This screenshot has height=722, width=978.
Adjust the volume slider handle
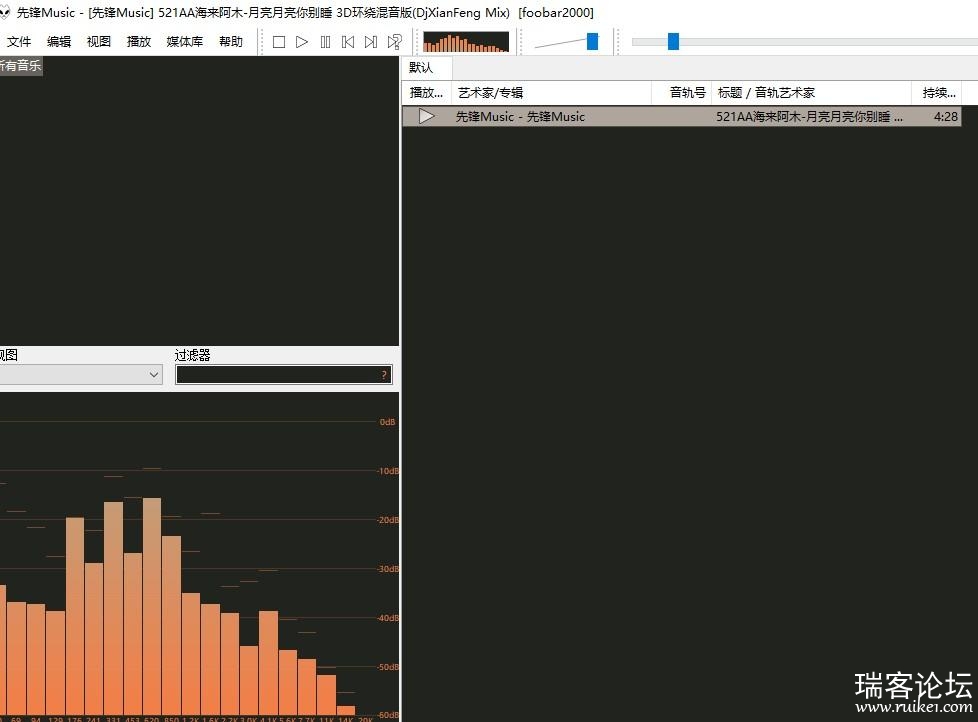(593, 42)
